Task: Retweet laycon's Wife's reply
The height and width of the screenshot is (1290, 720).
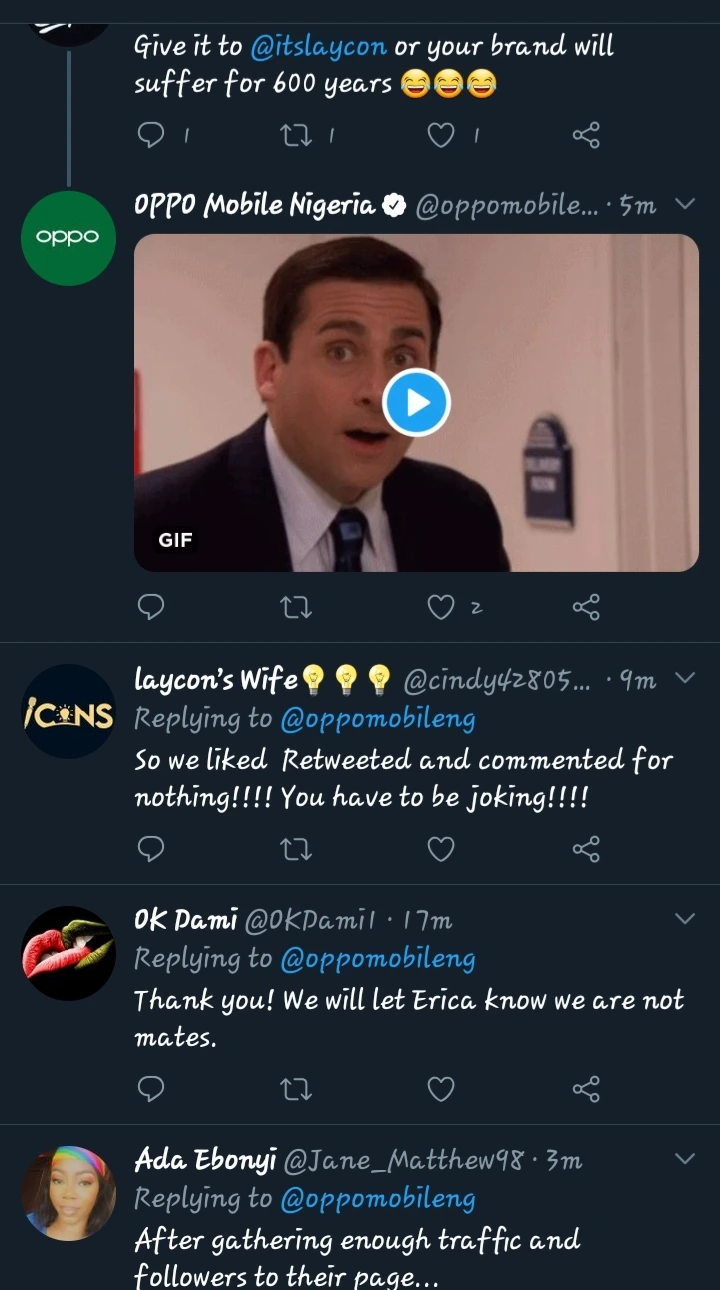Action: pos(297,849)
